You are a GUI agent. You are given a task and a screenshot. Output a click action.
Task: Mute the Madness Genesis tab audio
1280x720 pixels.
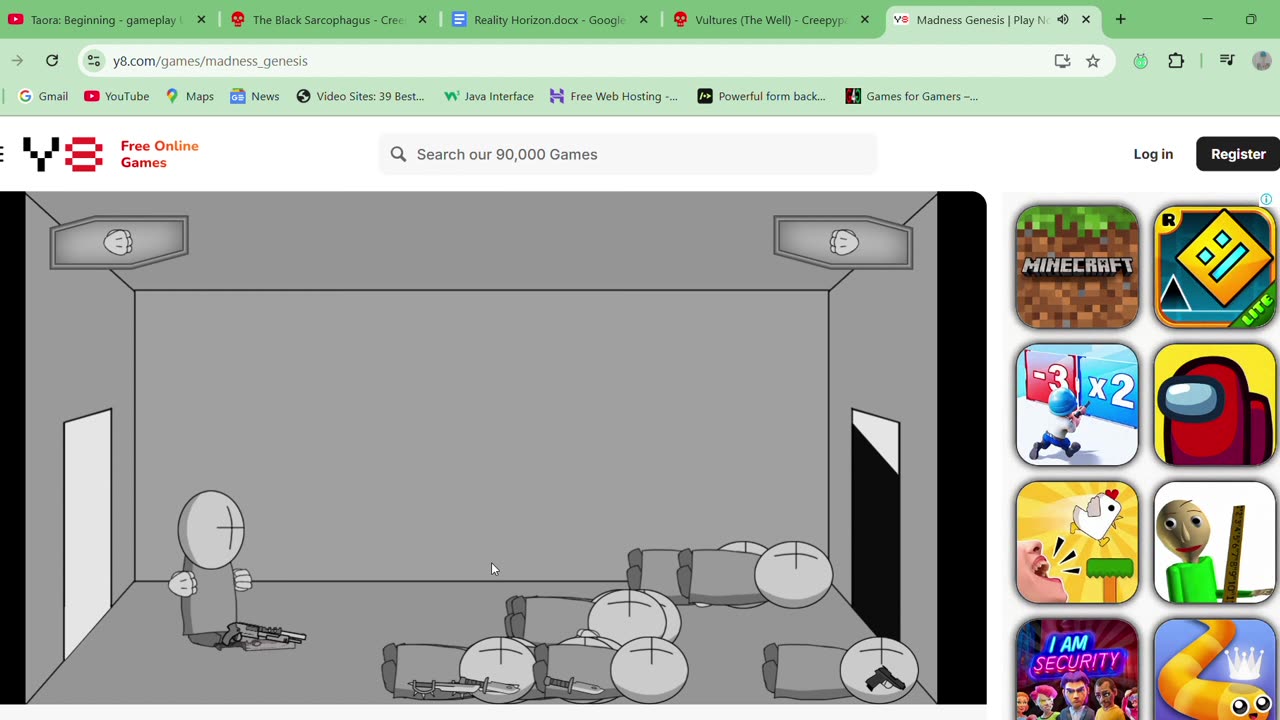pos(1062,20)
